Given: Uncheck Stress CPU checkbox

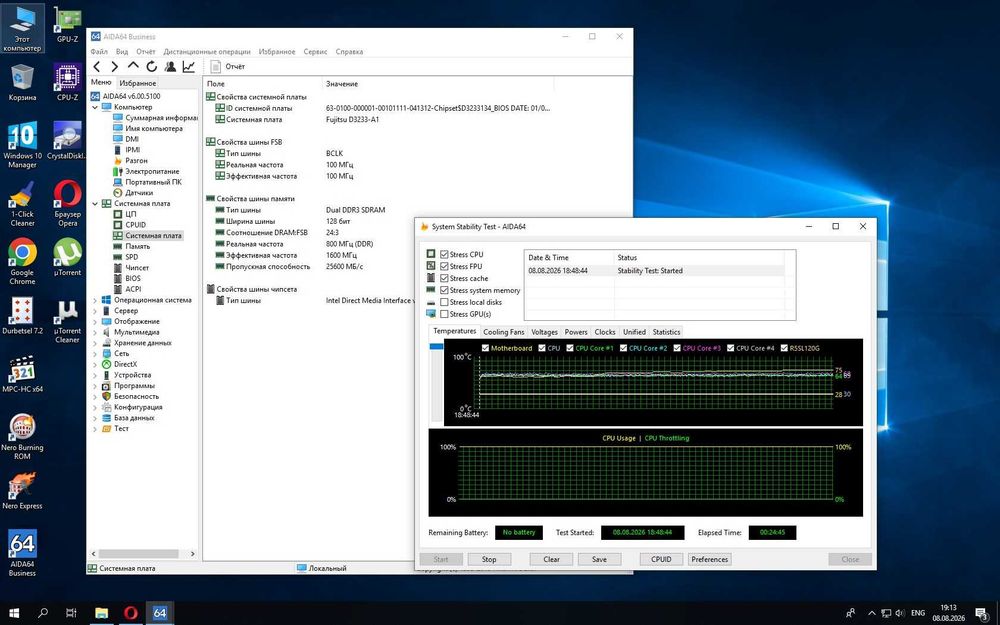Looking at the screenshot, I should point(445,254).
